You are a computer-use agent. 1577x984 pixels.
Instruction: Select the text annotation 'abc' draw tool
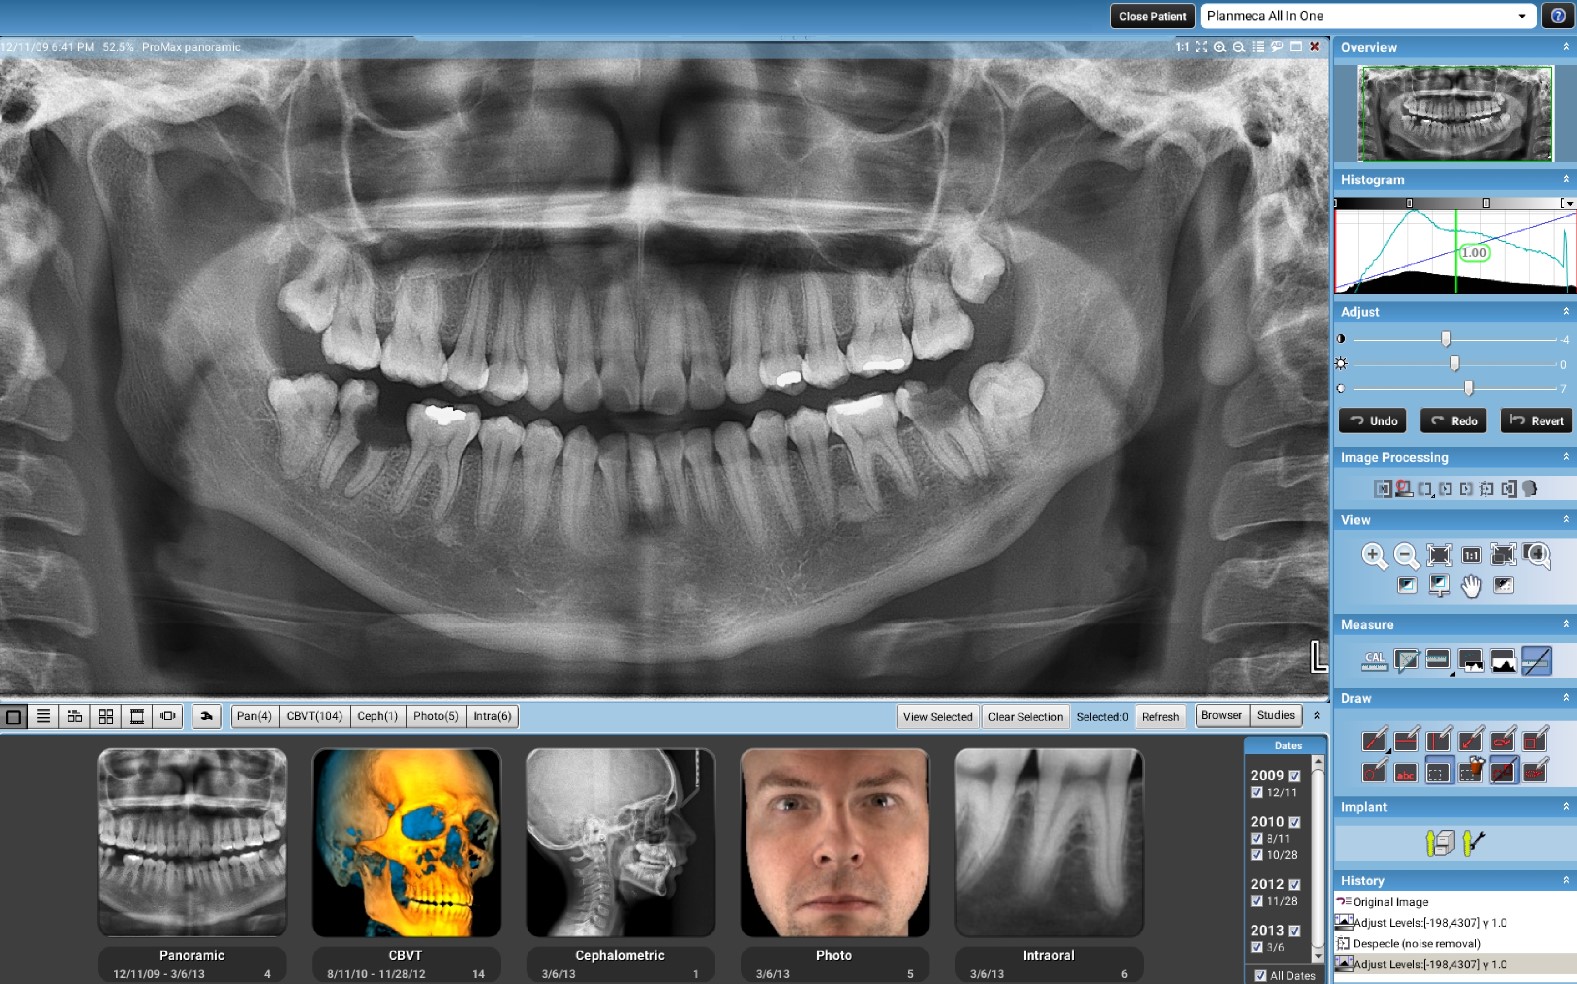click(x=1406, y=772)
